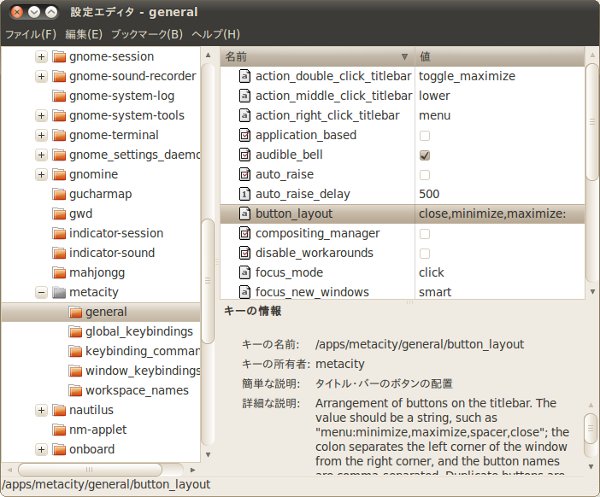Click the key icon for audible_bell

point(244,155)
